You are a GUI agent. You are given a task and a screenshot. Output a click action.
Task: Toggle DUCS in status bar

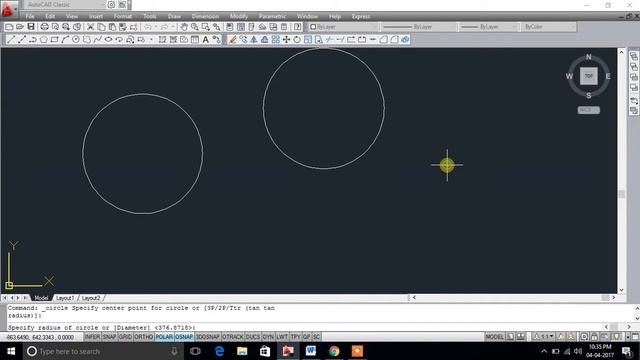[x=253, y=337]
